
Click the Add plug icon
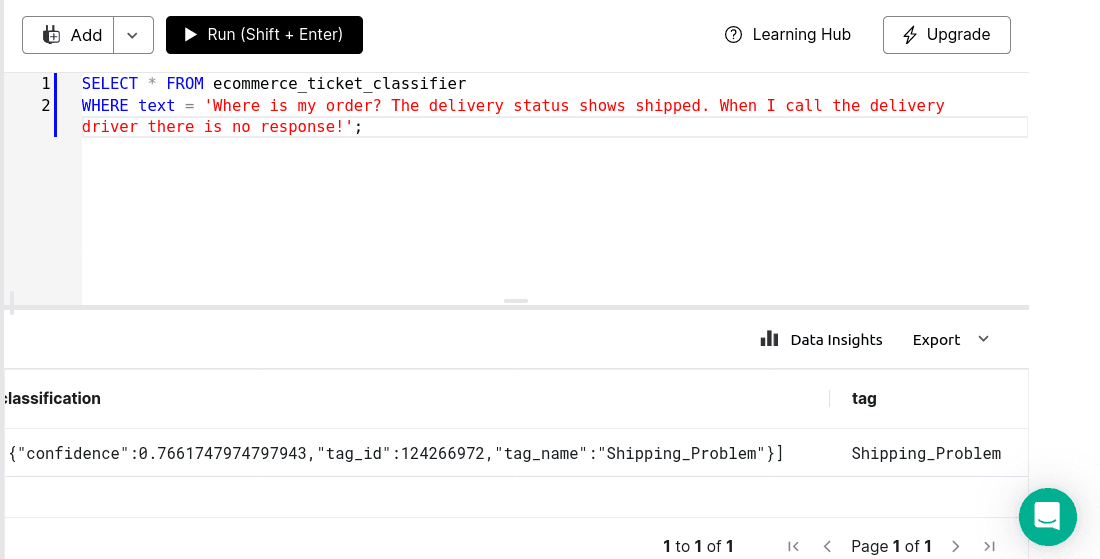point(51,35)
